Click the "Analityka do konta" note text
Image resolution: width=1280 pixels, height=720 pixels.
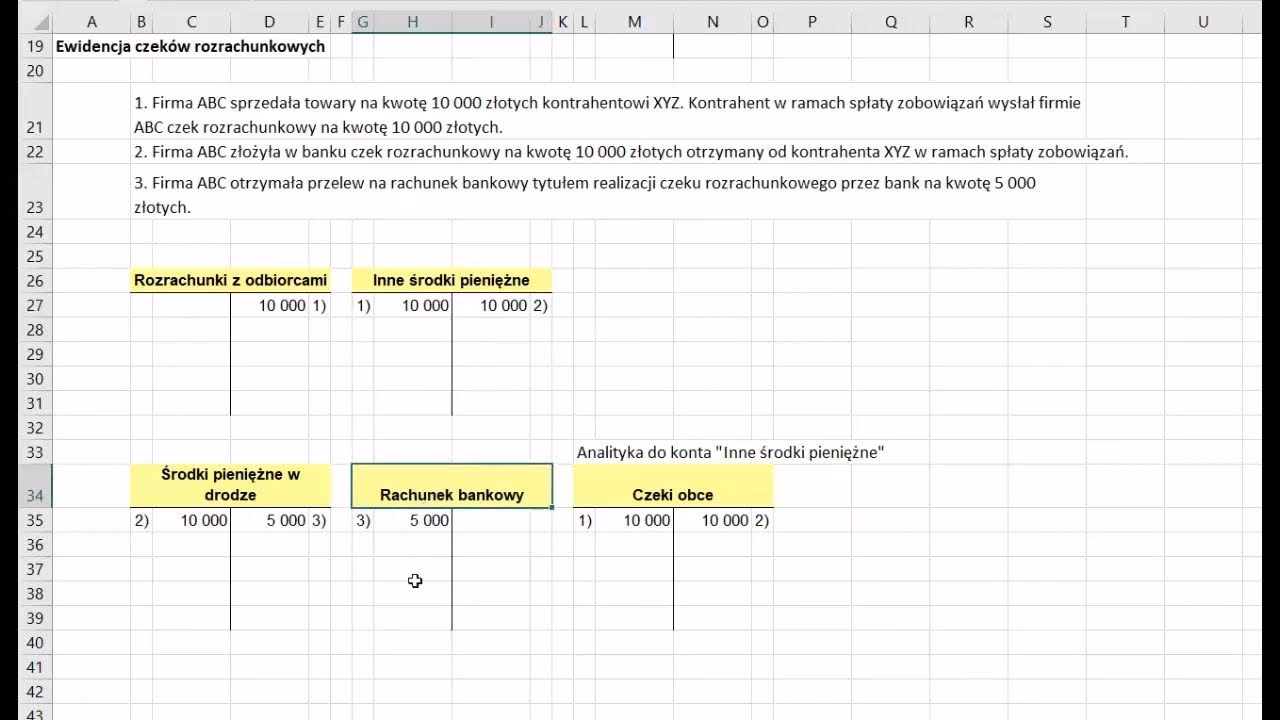pos(730,453)
